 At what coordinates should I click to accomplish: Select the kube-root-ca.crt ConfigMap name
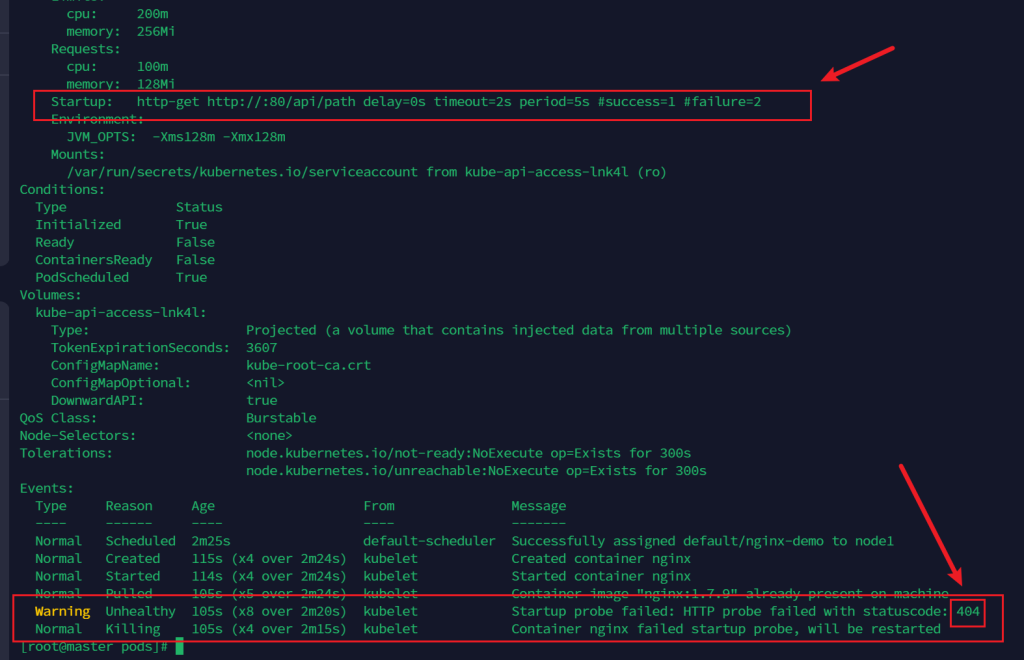point(308,365)
